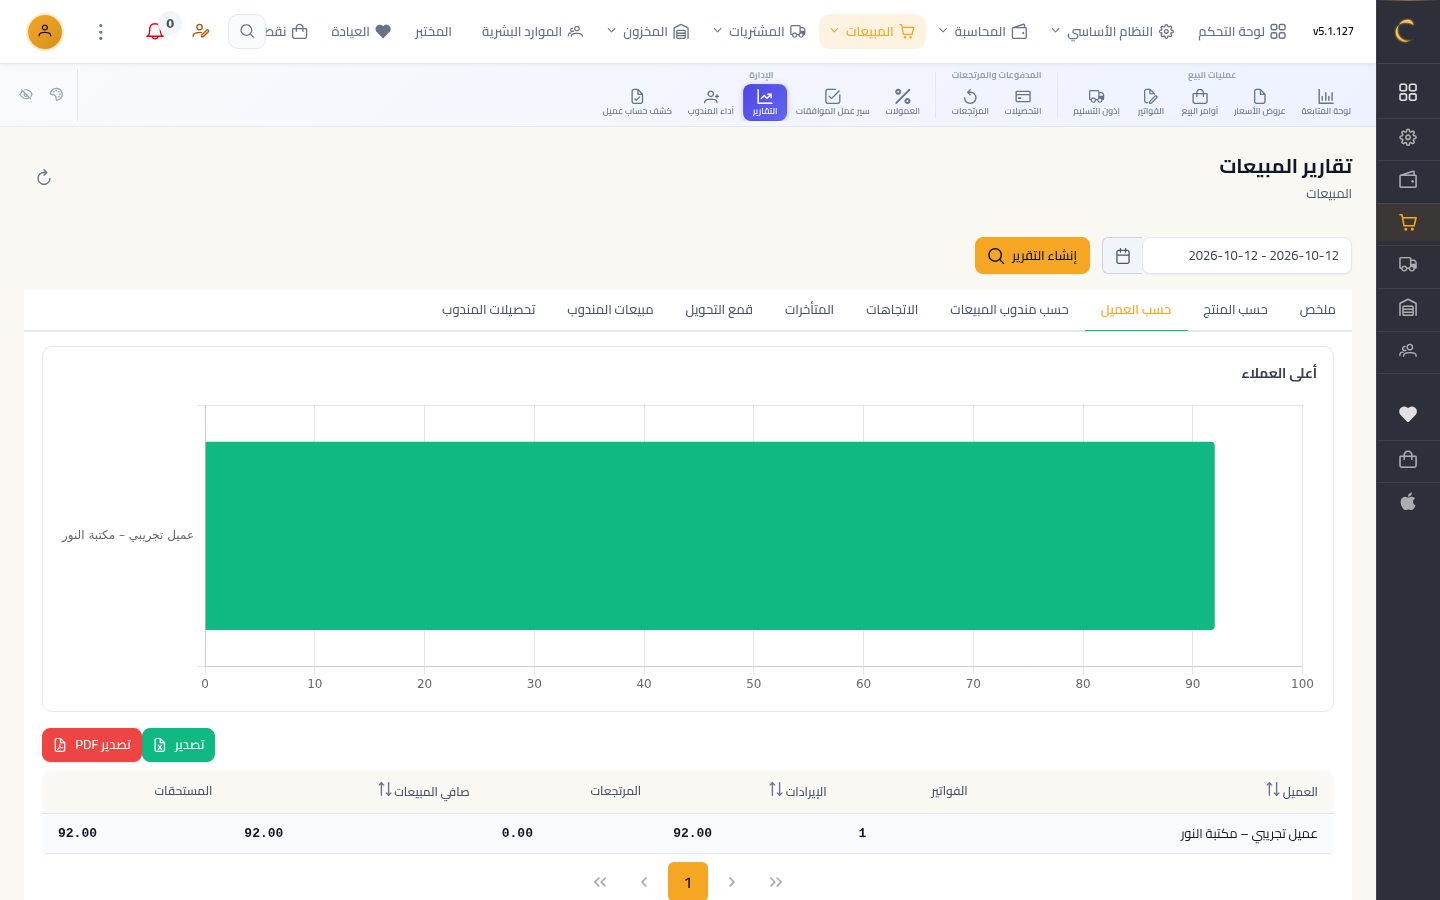This screenshot has height=900, width=1440.
Task: Expand the المخزون top menu dropdown
Action: 648,32
